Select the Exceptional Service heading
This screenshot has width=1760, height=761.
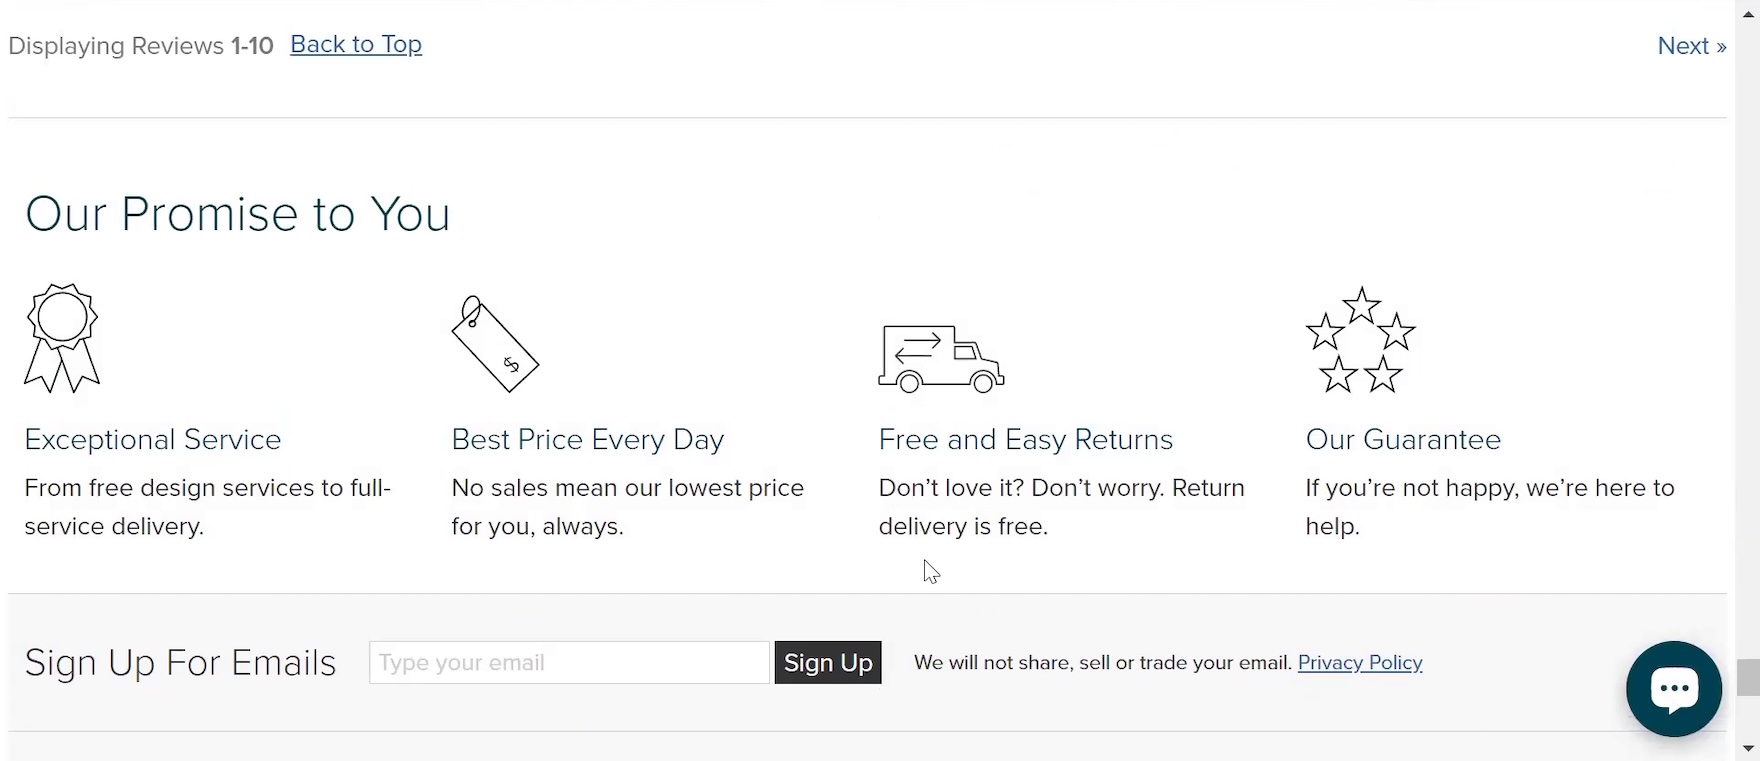[153, 440]
